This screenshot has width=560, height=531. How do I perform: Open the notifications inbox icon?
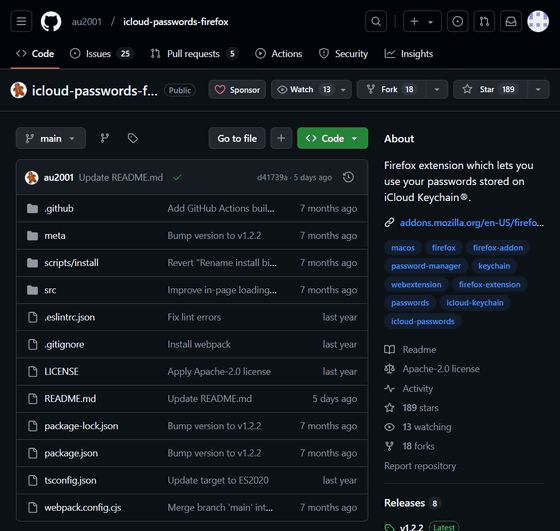[511, 21]
